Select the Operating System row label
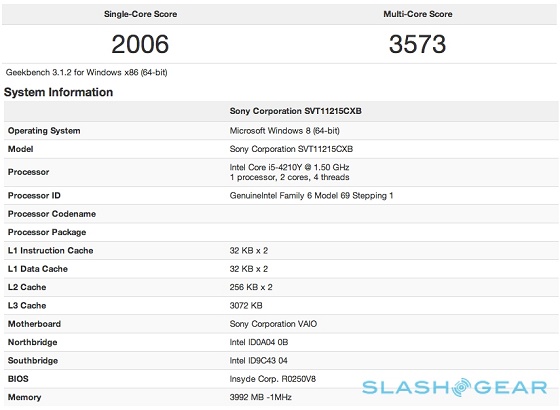 pyautogui.click(x=44, y=131)
